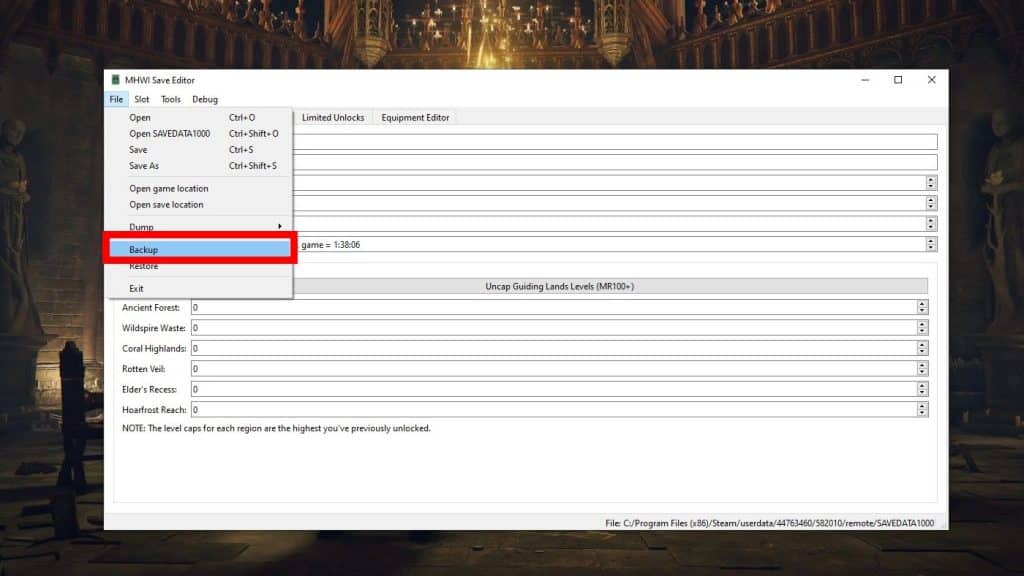Click the Hoarfrost Reach spinner arrows
Screen dimensions: 1024x576
click(x=922, y=409)
